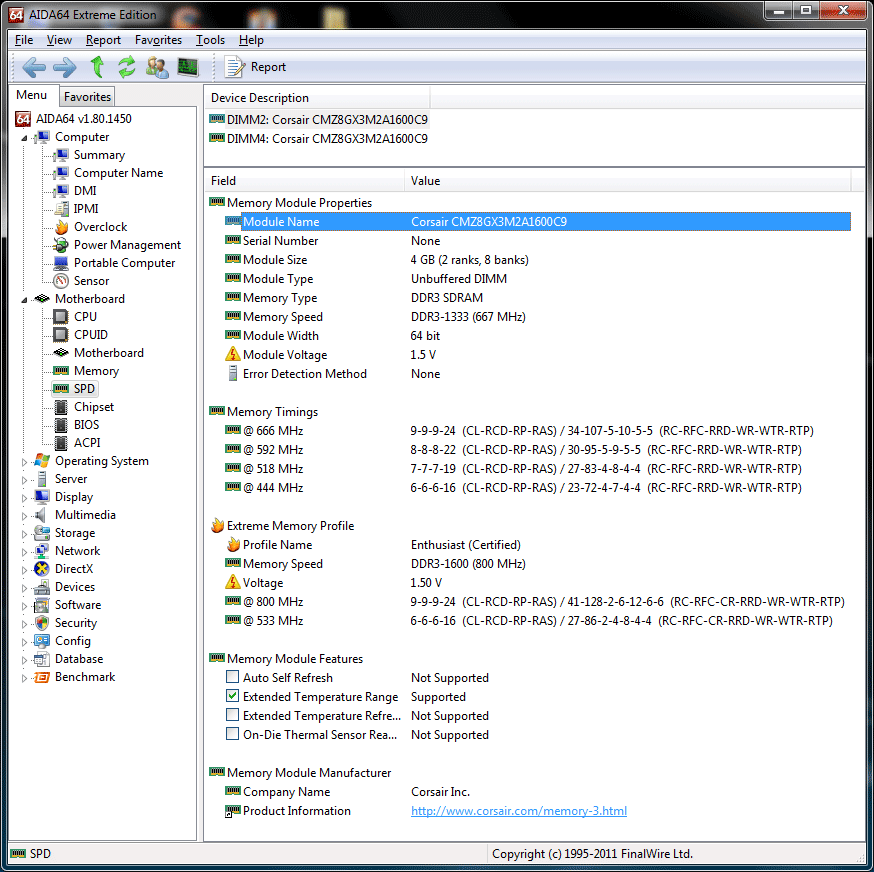Expand the Network node

tap(24, 552)
